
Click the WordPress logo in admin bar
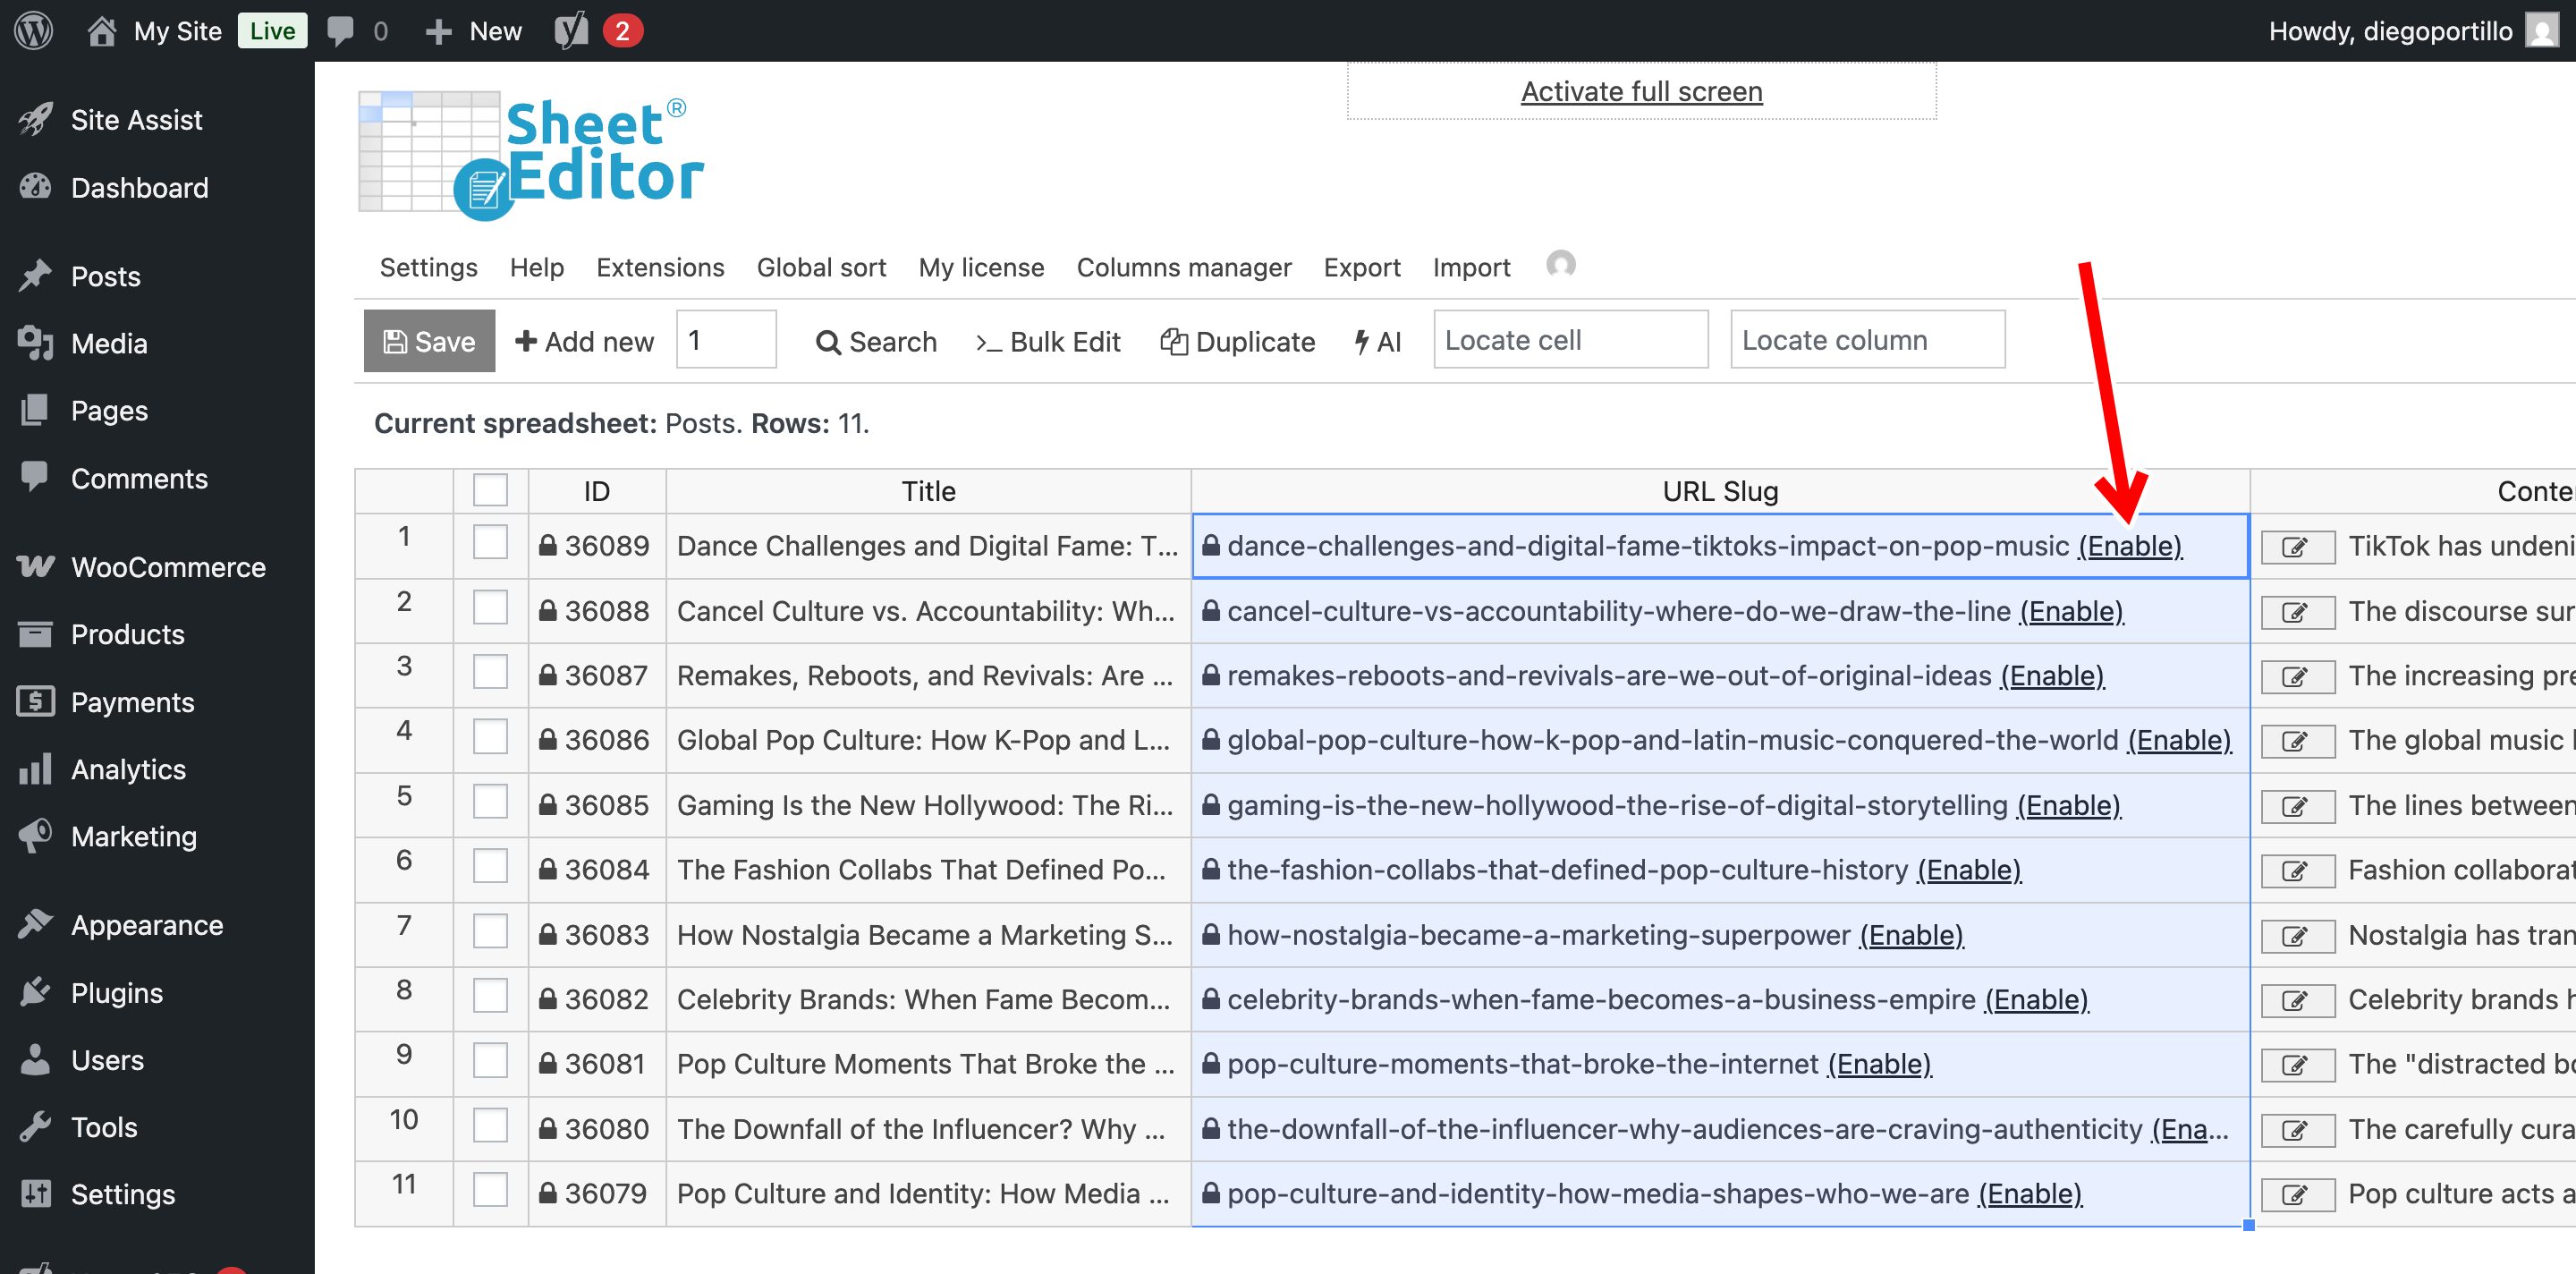33,30
